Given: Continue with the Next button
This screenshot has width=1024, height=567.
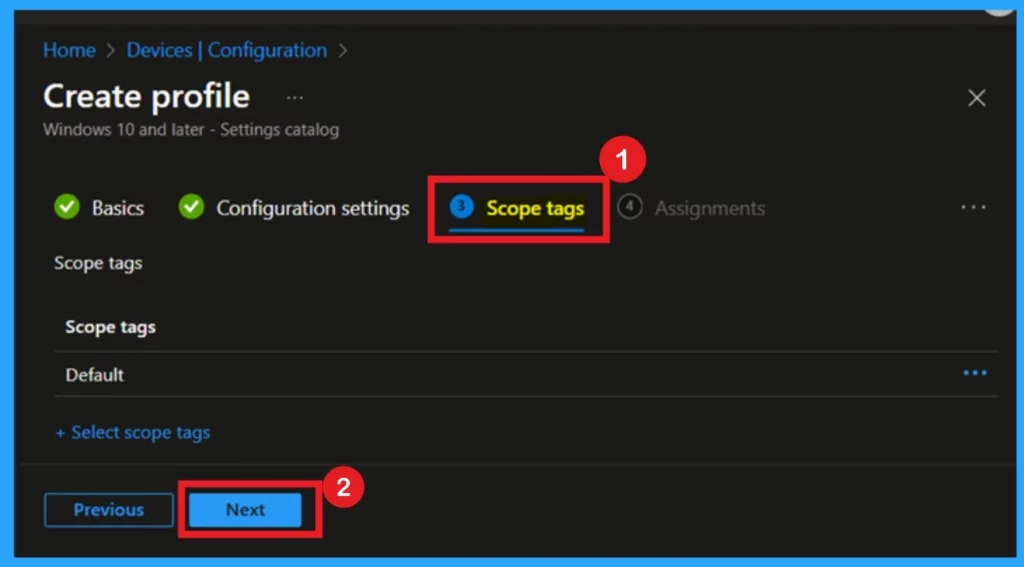Looking at the screenshot, I should pyautogui.click(x=246, y=510).
